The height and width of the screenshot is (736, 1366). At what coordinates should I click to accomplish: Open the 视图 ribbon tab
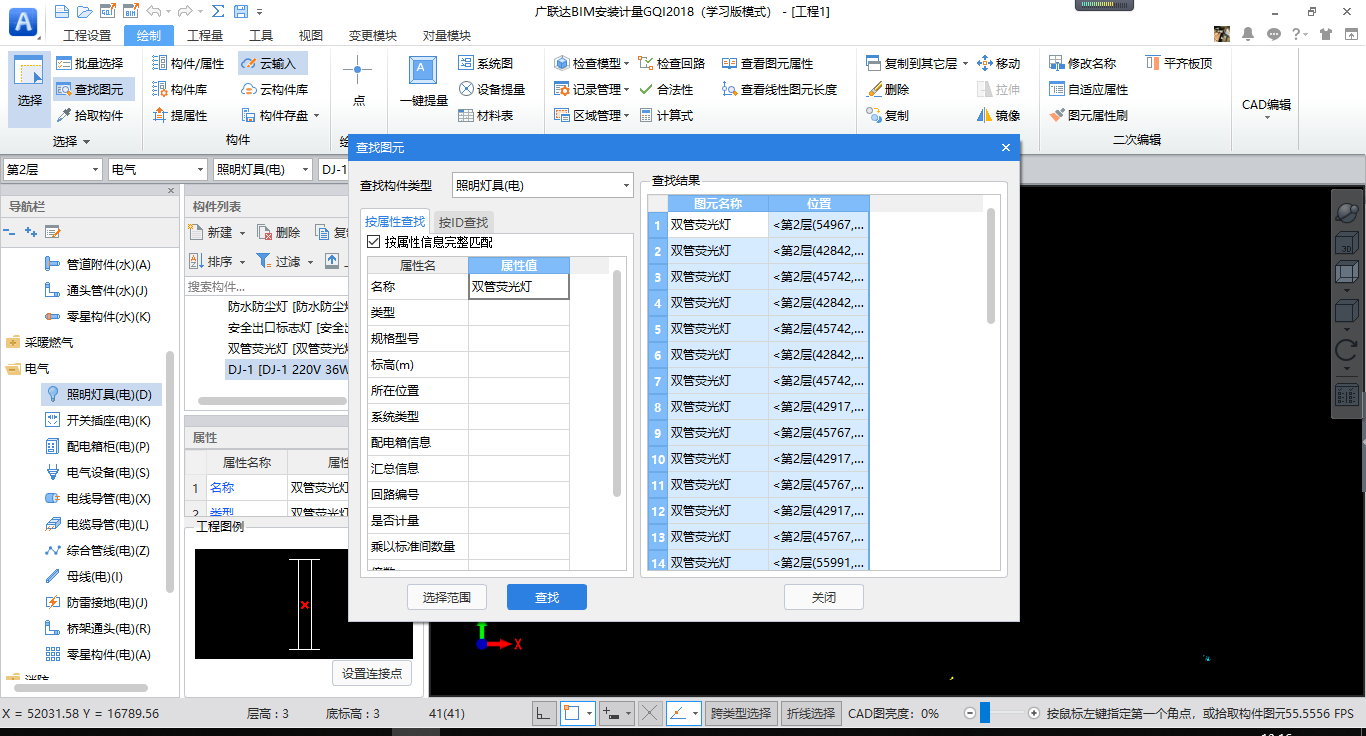tap(311, 36)
